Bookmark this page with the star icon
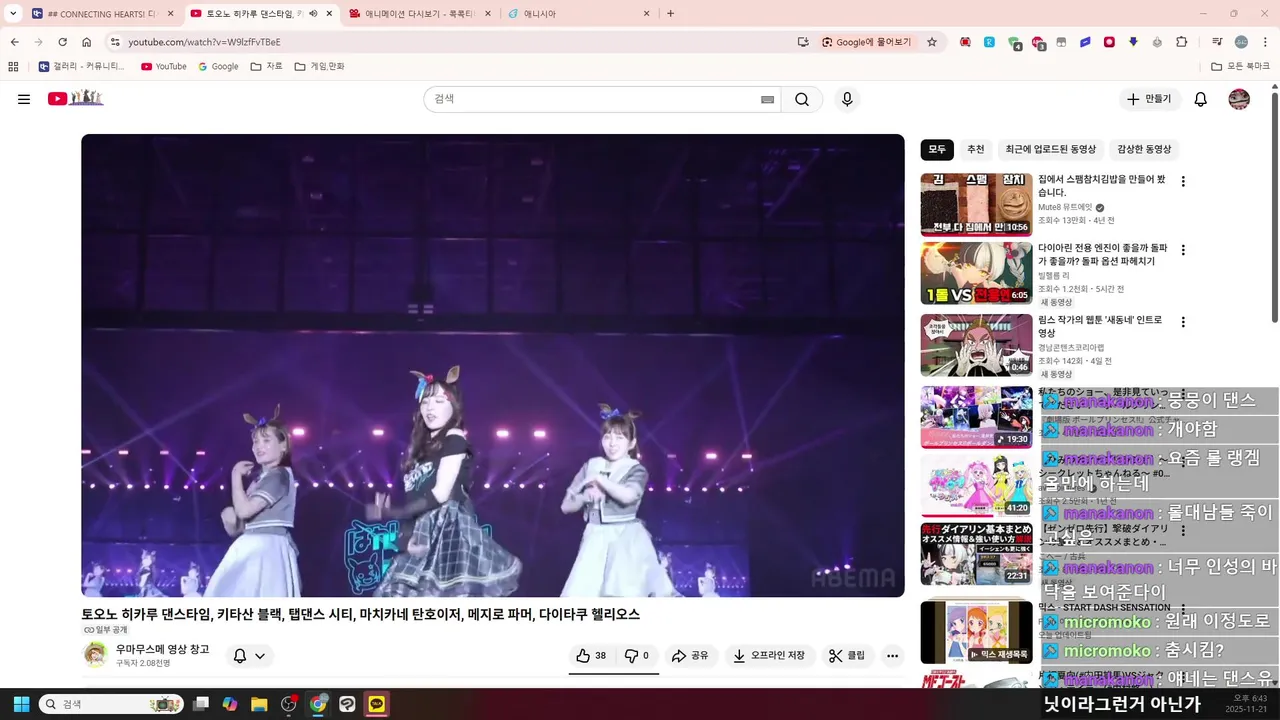The width and height of the screenshot is (1280, 720). [932, 42]
